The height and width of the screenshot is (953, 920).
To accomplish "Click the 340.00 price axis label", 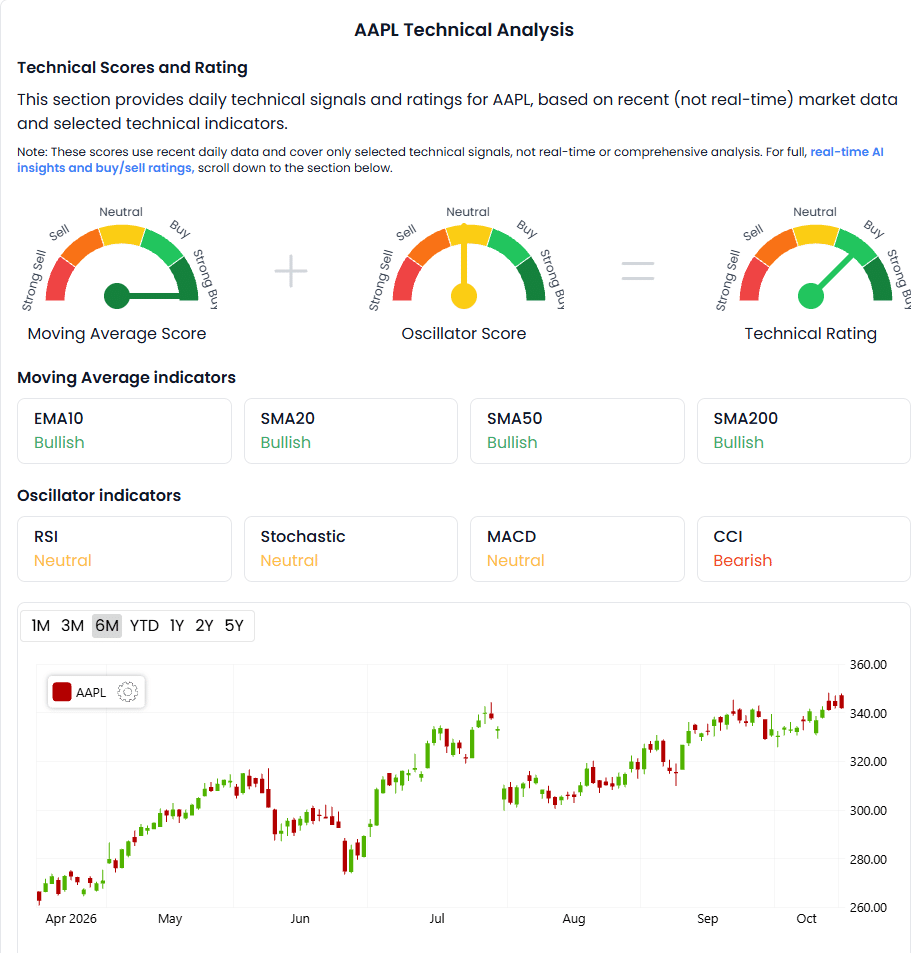I will pyautogui.click(x=868, y=714).
